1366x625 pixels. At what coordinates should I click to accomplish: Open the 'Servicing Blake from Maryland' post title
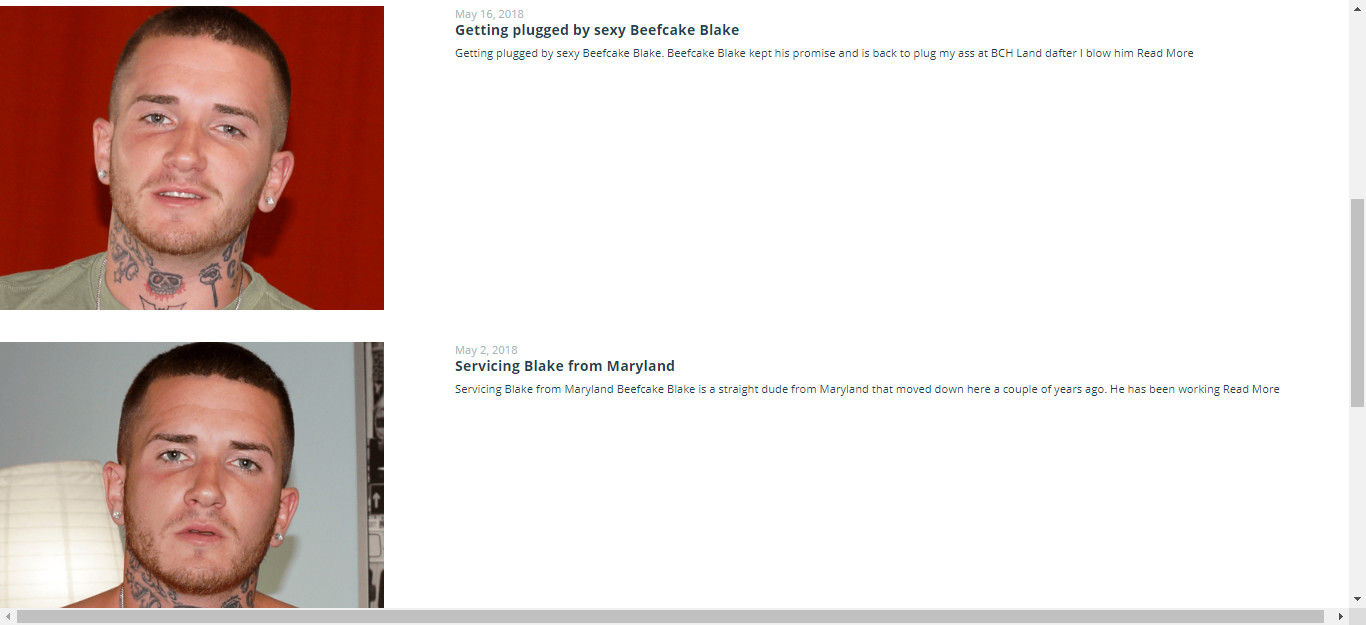pos(565,366)
